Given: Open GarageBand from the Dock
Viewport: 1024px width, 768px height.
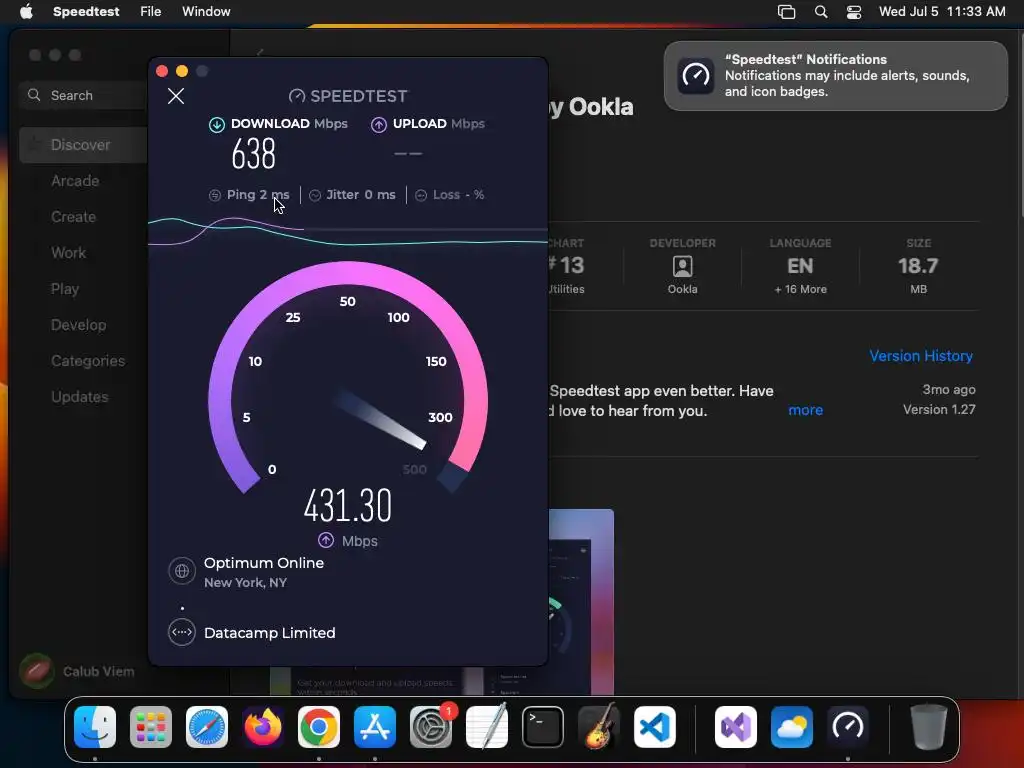Looking at the screenshot, I should click(x=599, y=727).
